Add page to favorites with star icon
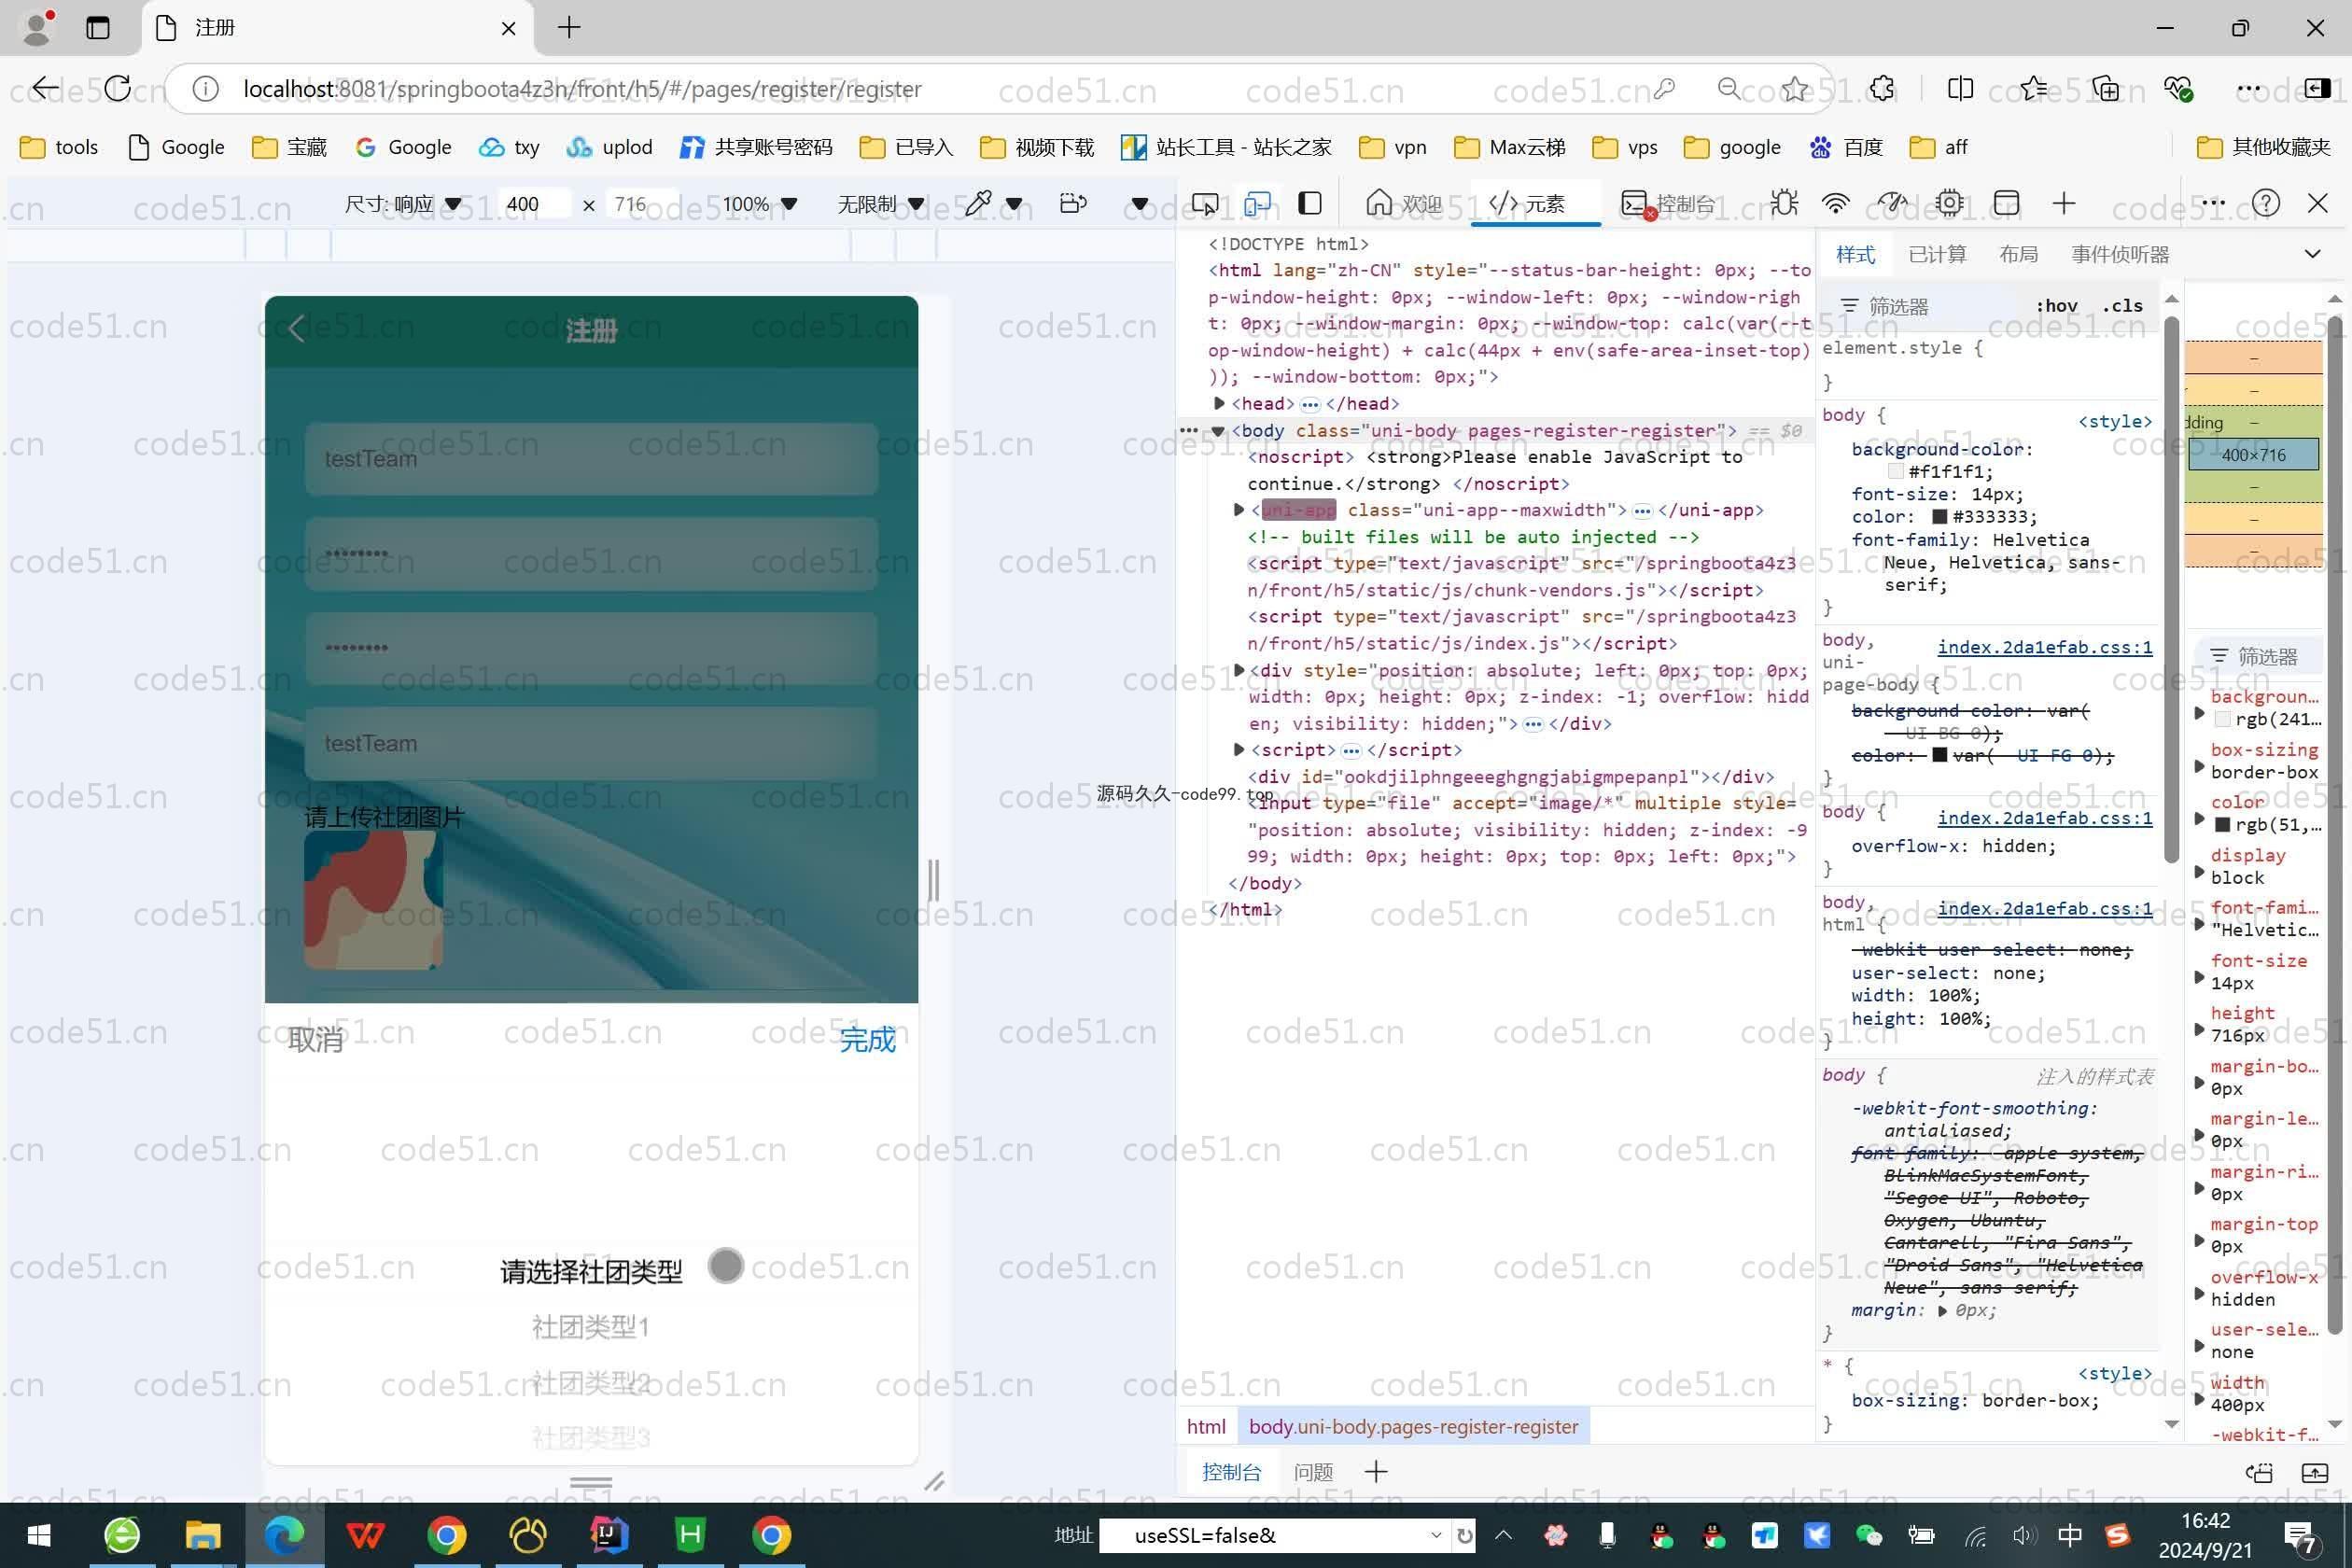The image size is (2352, 1568). 1795,89
